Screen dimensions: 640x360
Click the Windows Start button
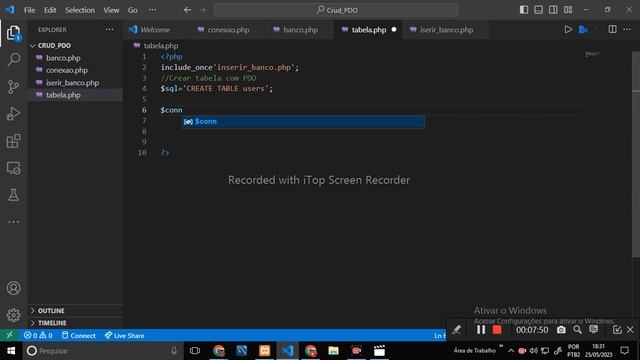tap(11, 351)
